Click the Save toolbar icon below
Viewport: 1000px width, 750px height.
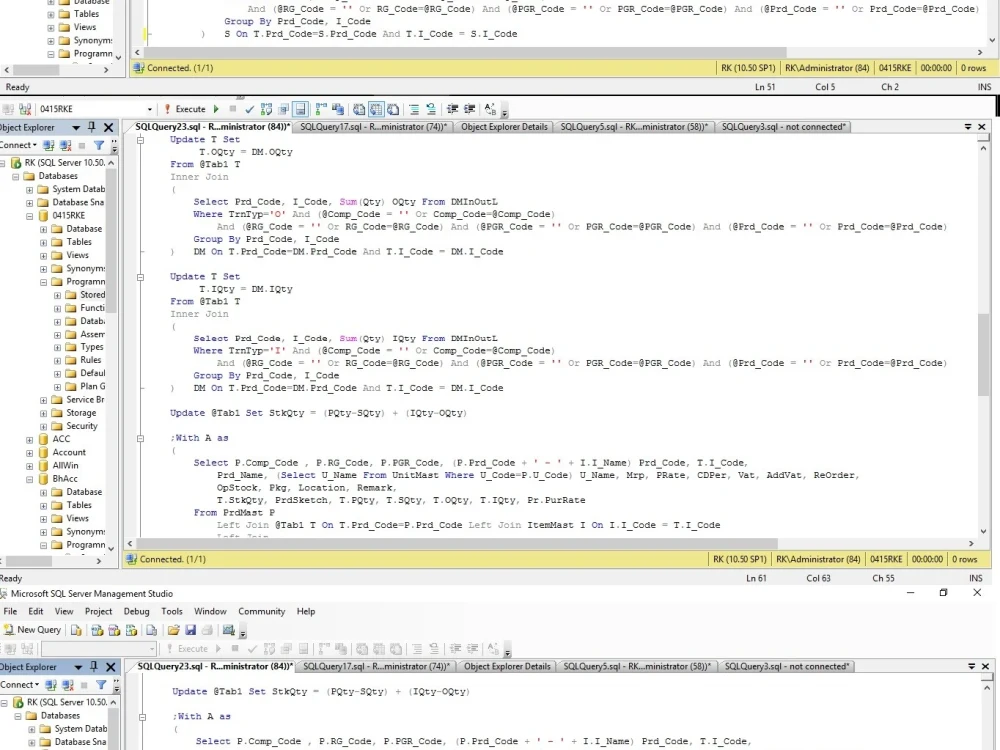point(191,630)
